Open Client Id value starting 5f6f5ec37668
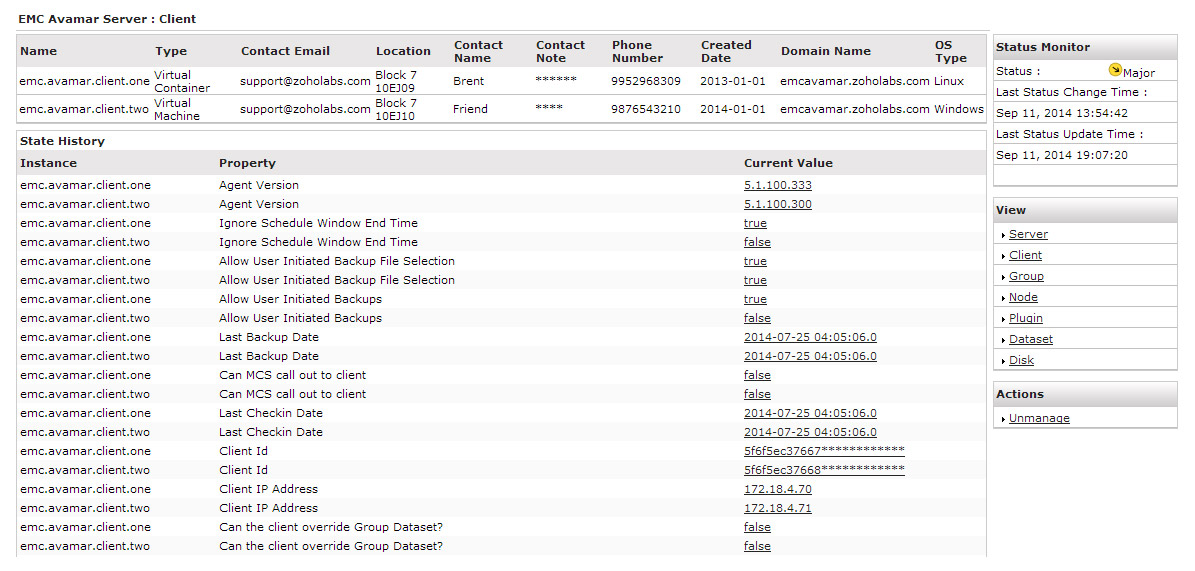 pyautogui.click(x=823, y=470)
